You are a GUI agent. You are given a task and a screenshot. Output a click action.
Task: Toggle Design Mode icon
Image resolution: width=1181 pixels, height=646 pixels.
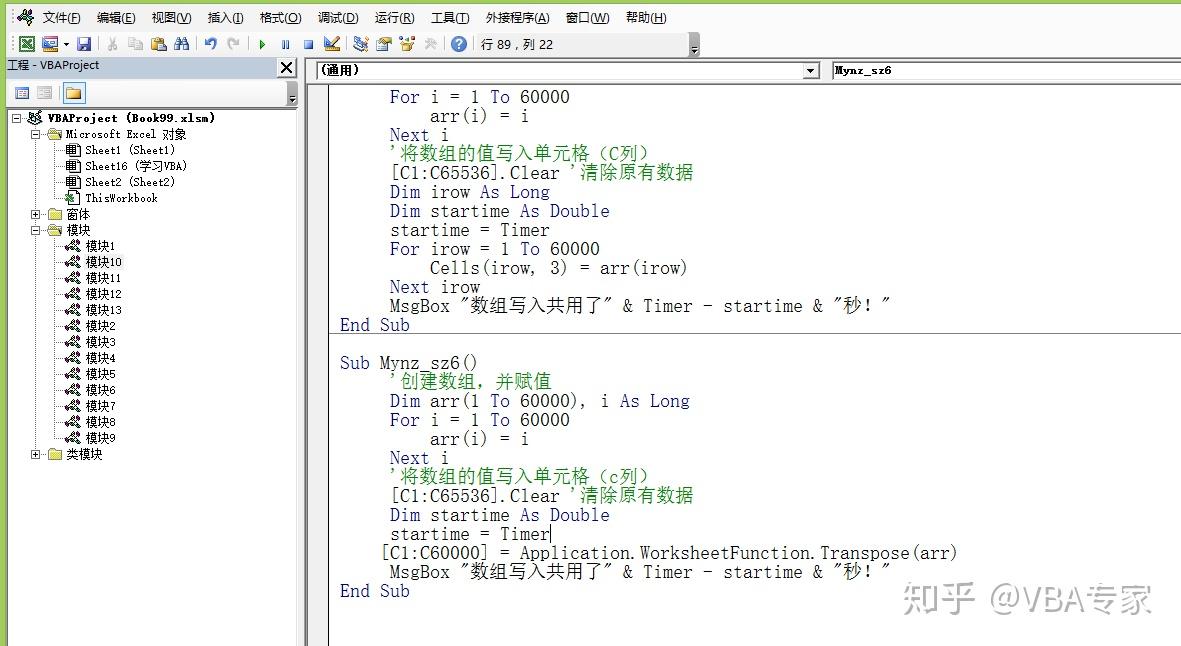pyautogui.click(x=331, y=44)
